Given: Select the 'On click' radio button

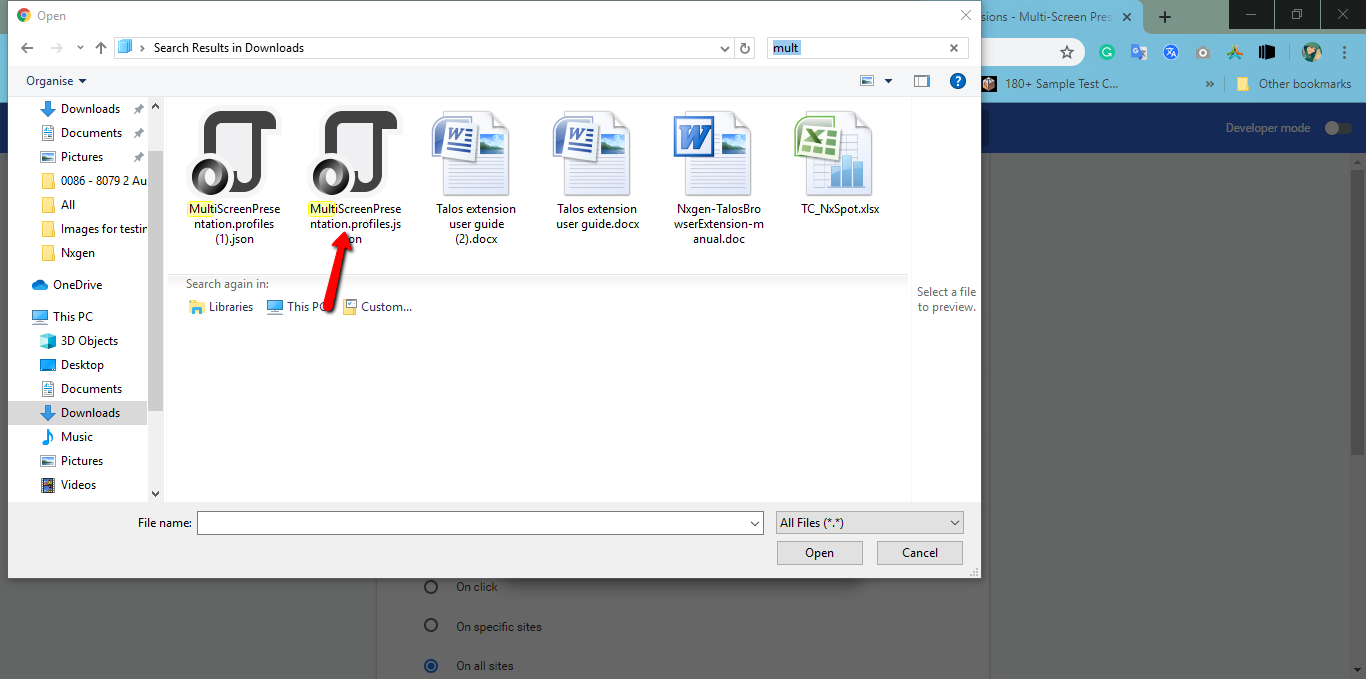Looking at the screenshot, I should point(431,587).
